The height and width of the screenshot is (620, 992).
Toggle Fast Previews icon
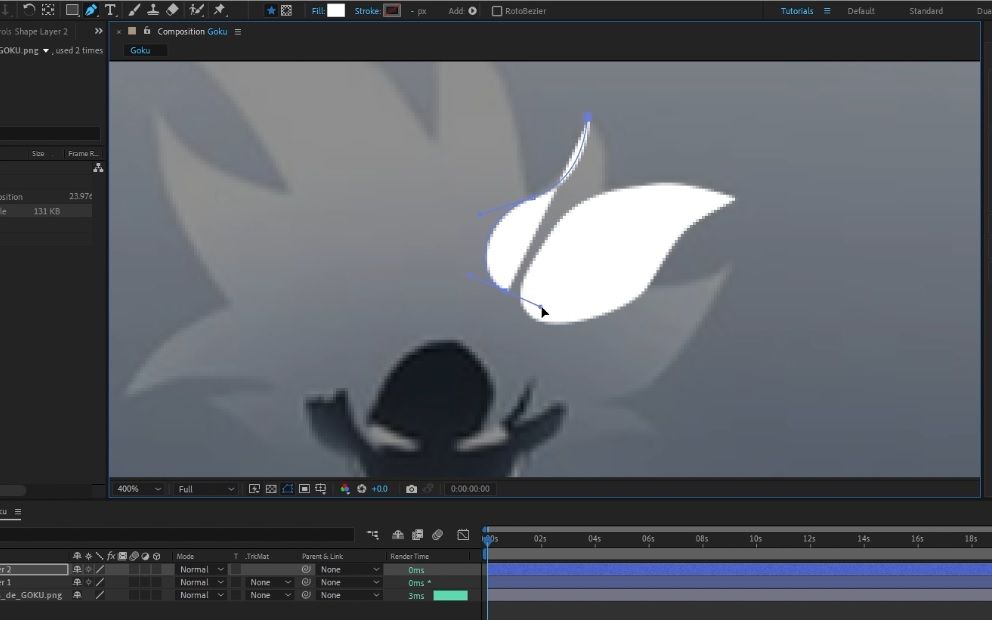(254, 488)
